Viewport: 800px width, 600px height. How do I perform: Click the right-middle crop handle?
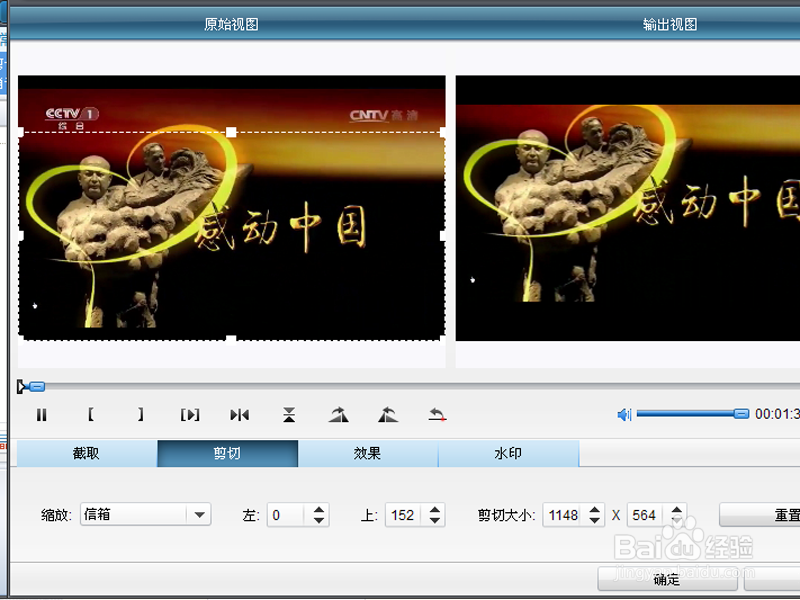tap(442, 236)
